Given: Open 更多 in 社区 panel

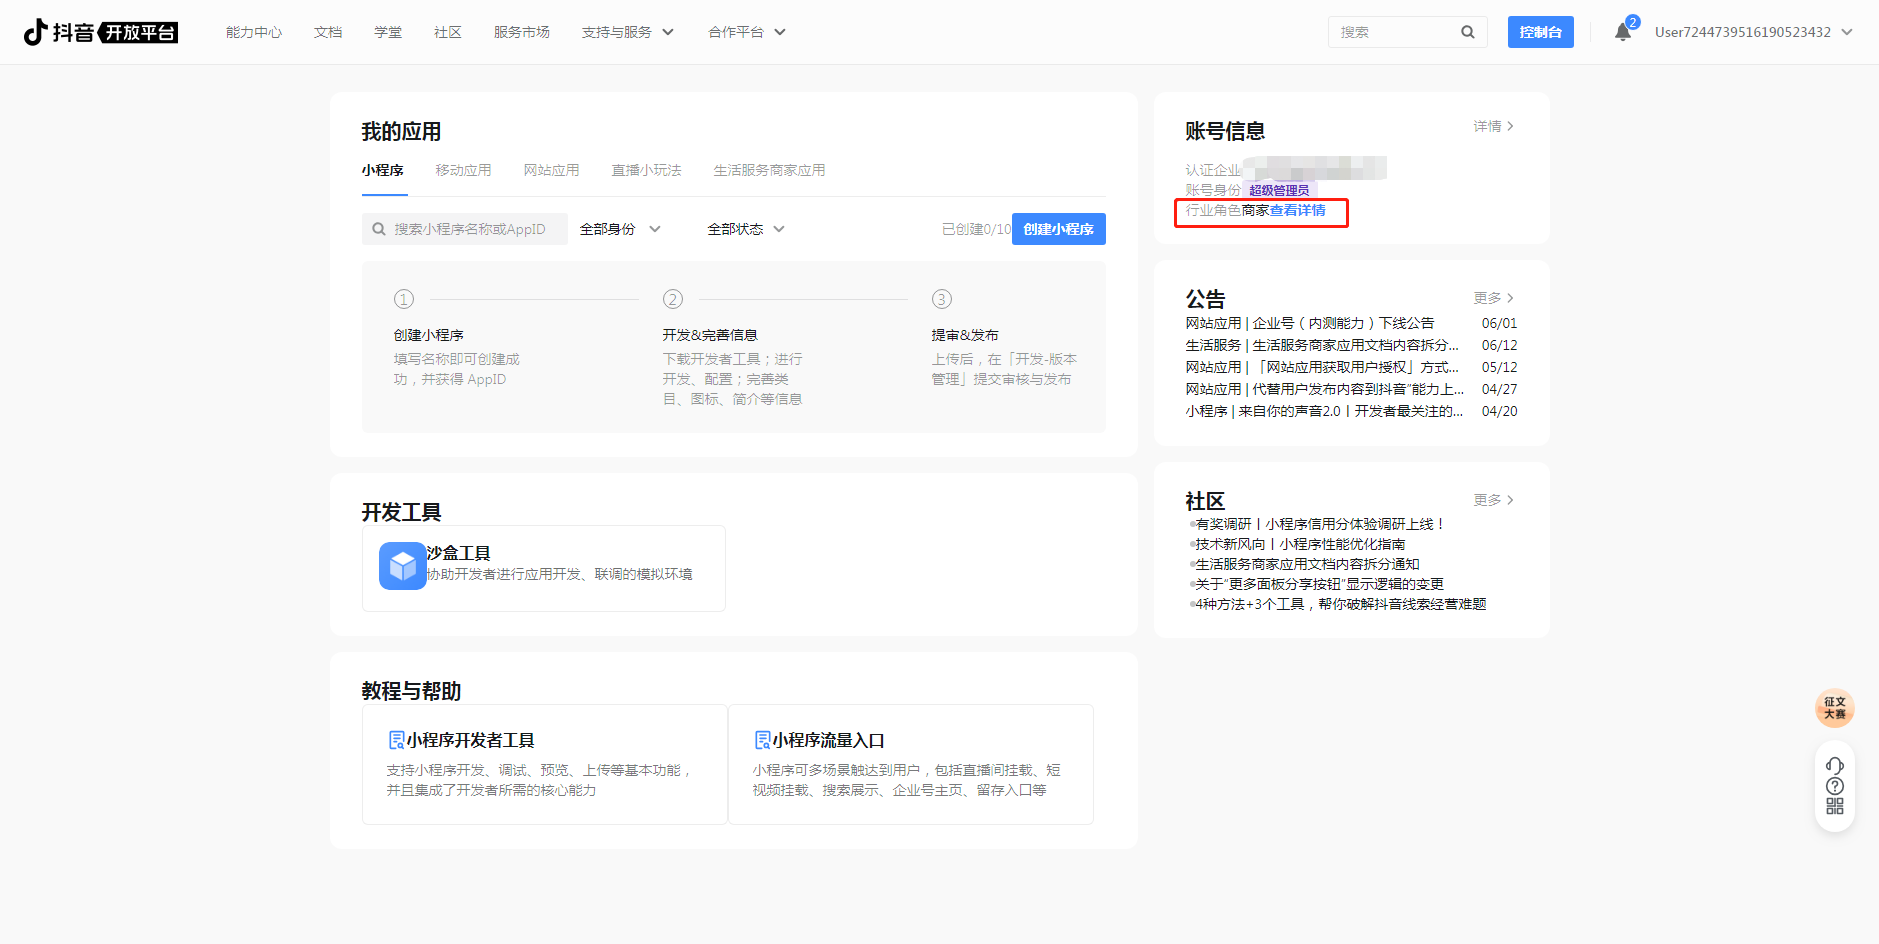Looking at the screenshot, I should click(x=1493, y=500).
